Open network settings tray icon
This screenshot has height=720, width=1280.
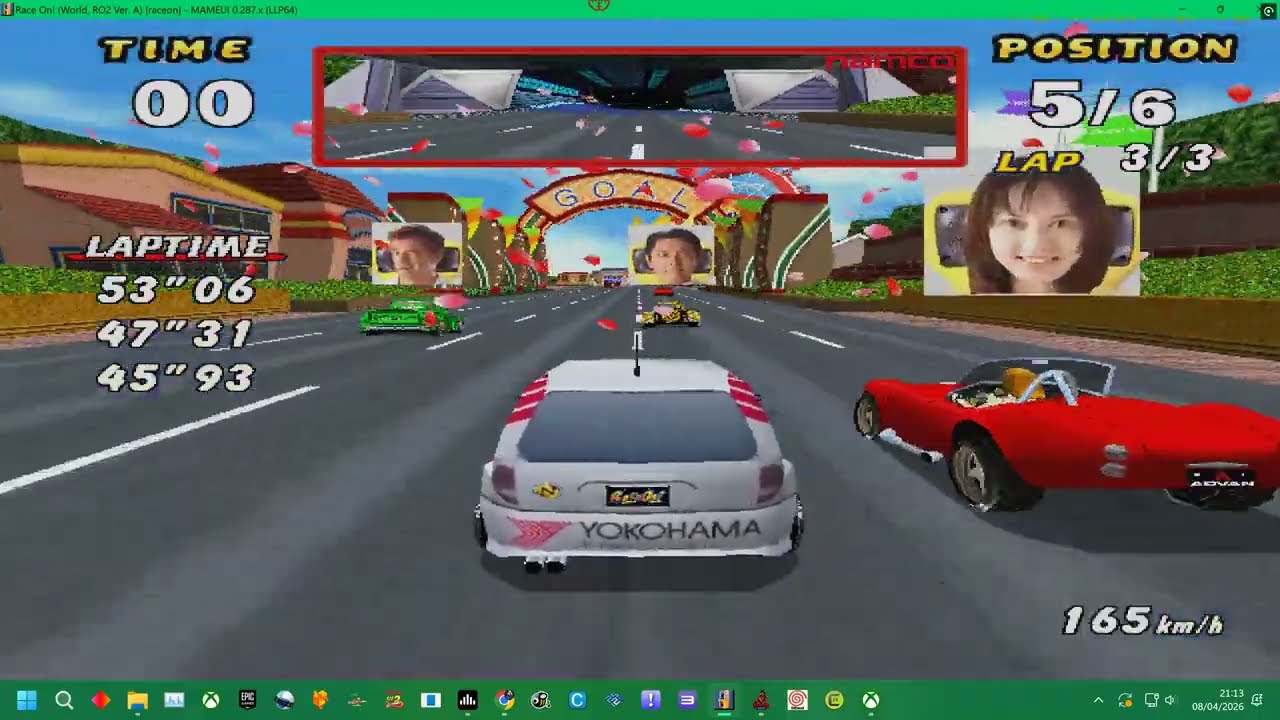point(1151,700)
